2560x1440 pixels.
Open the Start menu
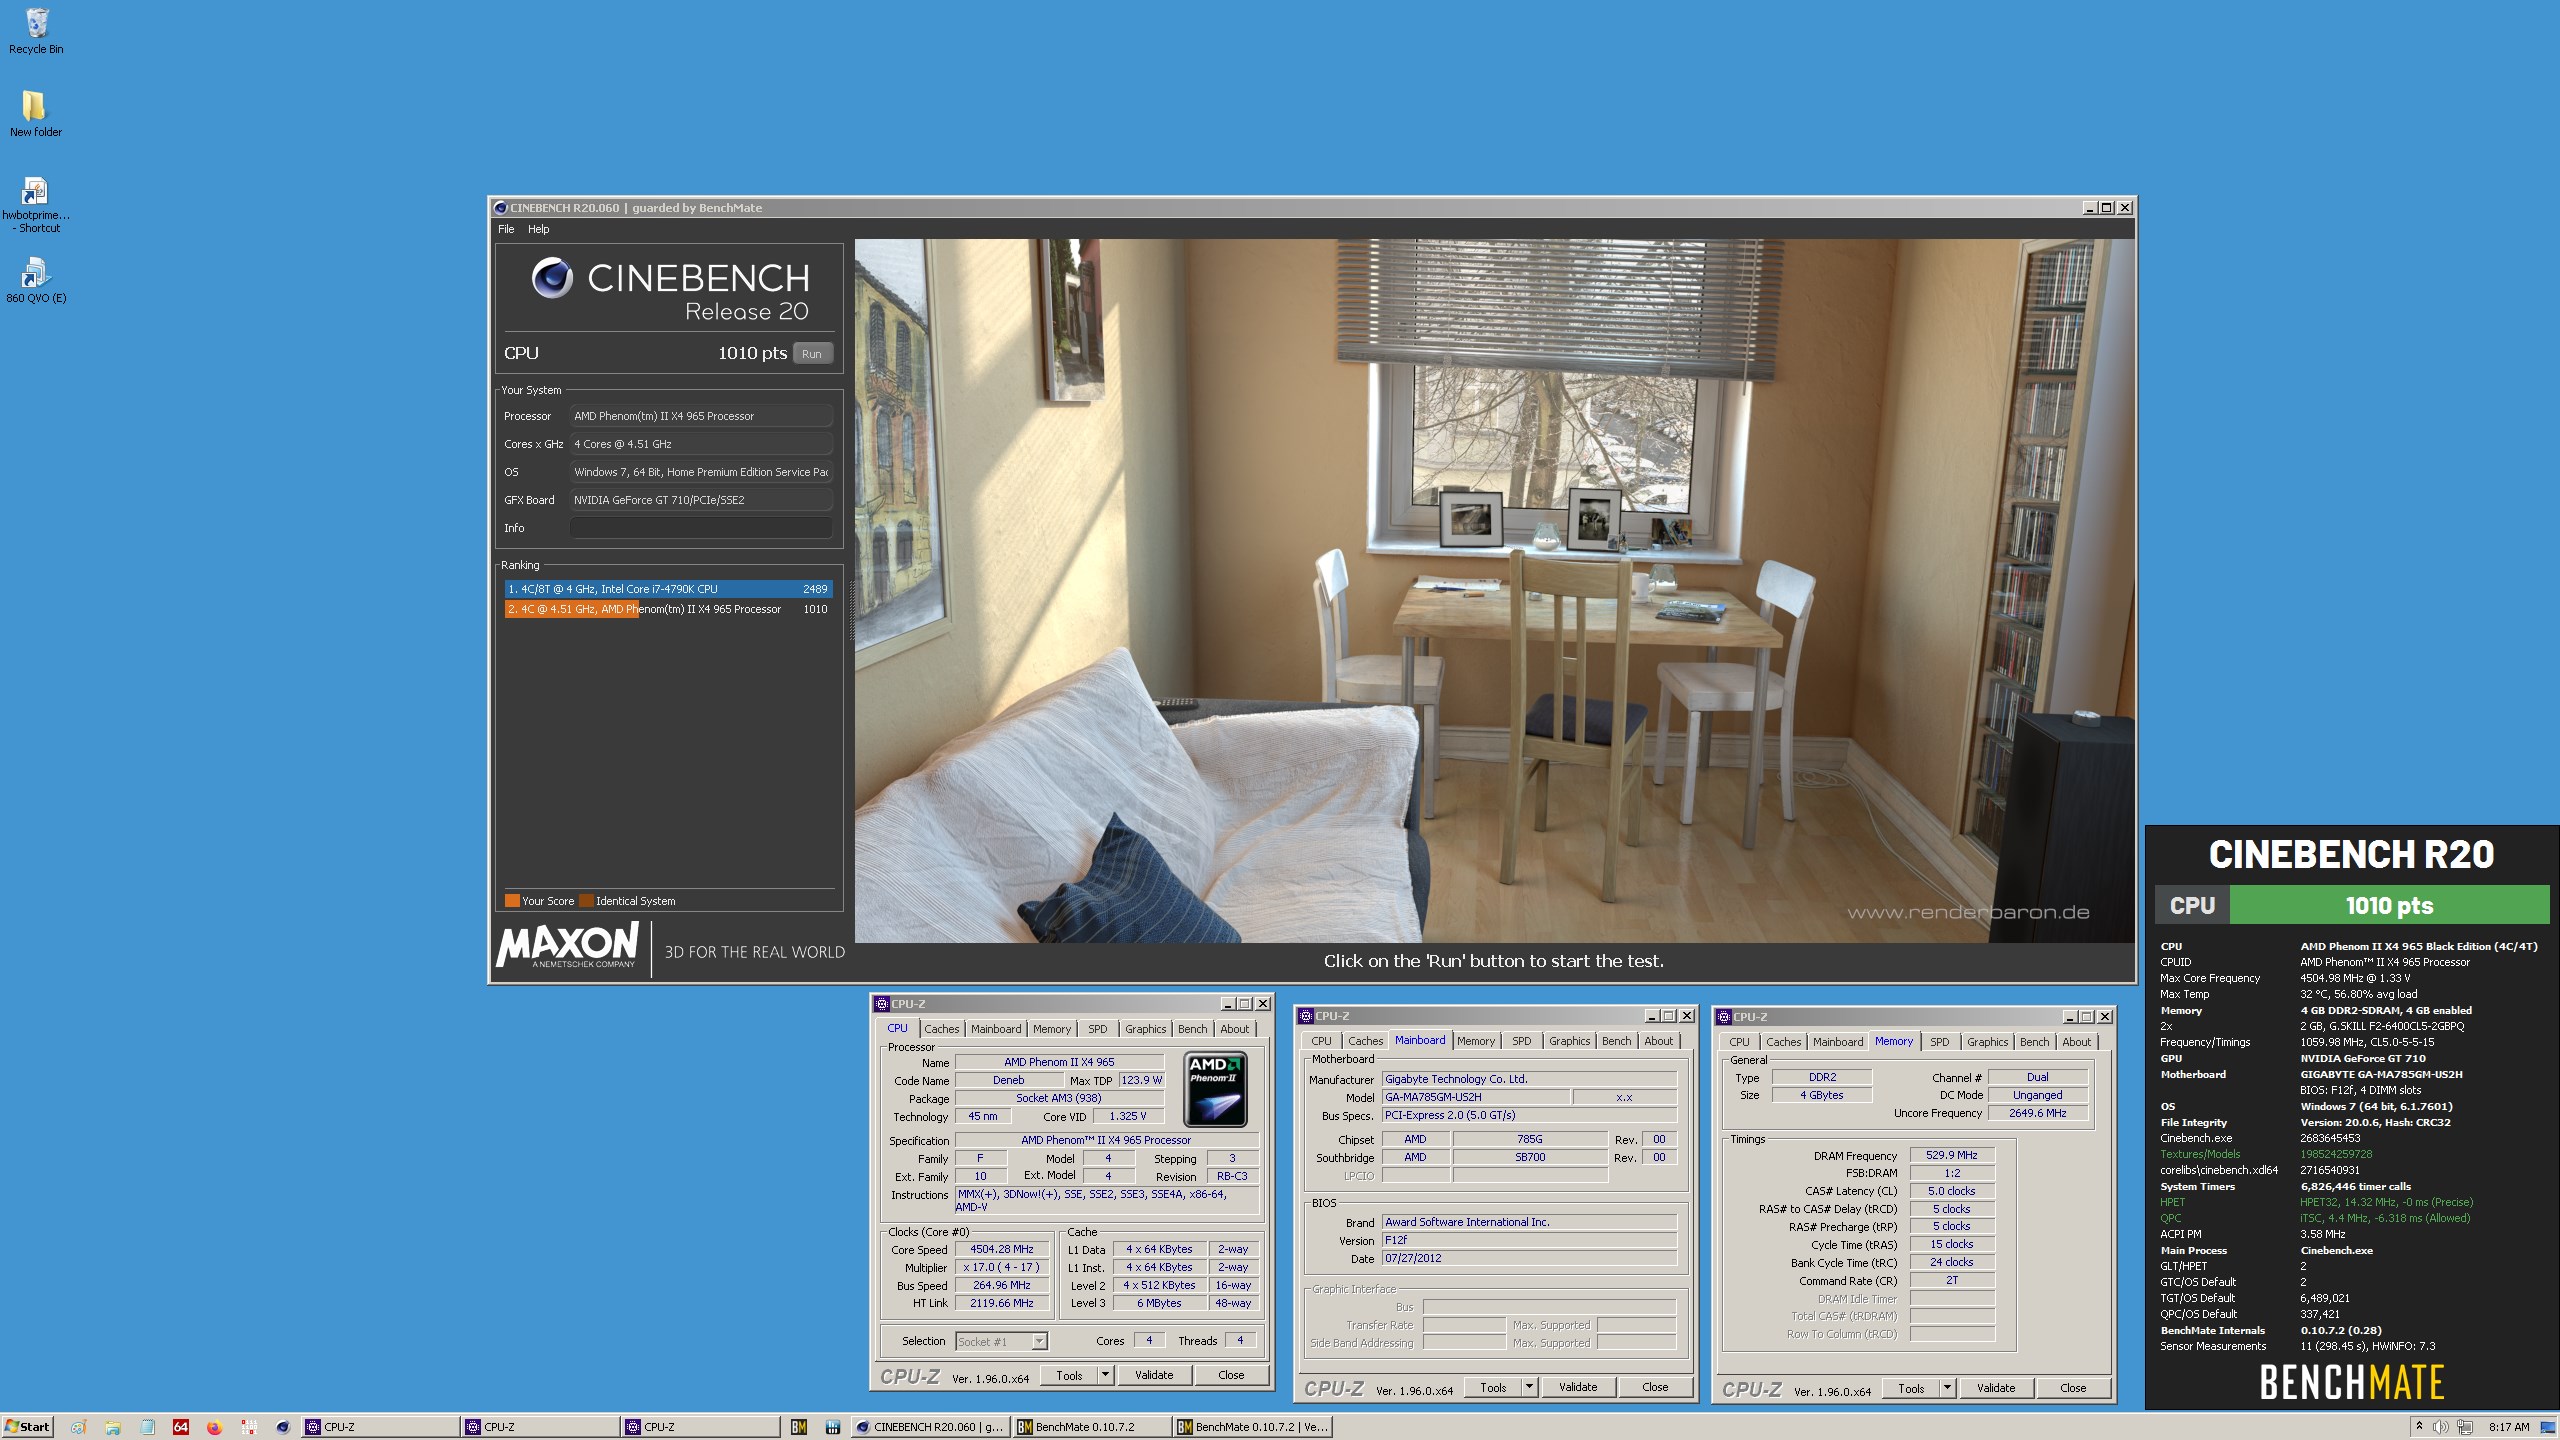(27, 1427)
